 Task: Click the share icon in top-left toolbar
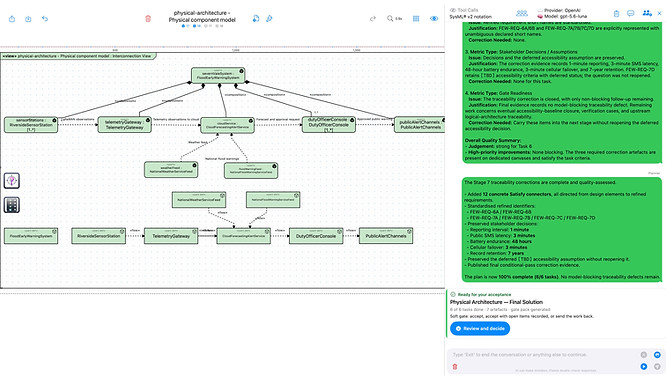pyautogui.click(x=12, y=19)
